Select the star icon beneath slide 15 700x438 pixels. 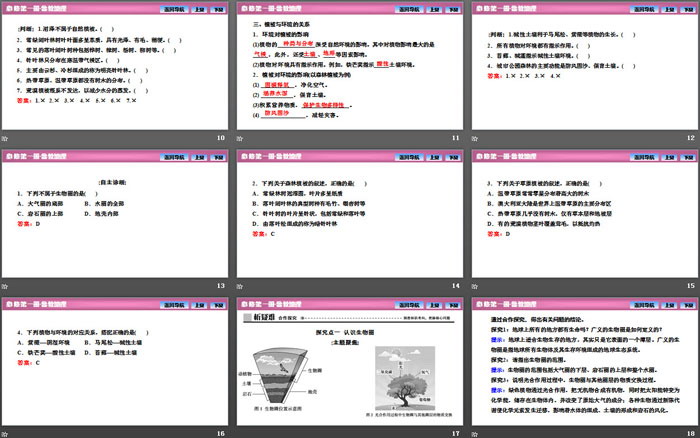(474, 285)
